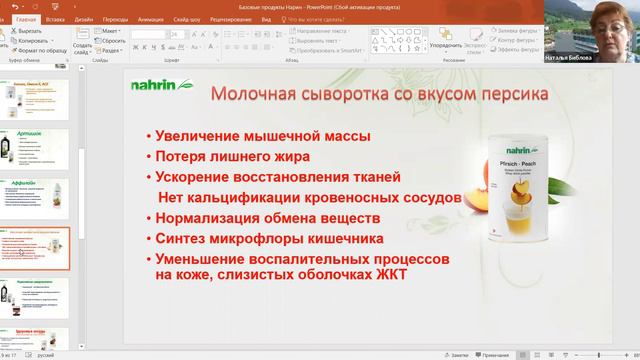The image size is (640, 360).
Task: Open Раздел section dropdown
Action: (109, 51)
